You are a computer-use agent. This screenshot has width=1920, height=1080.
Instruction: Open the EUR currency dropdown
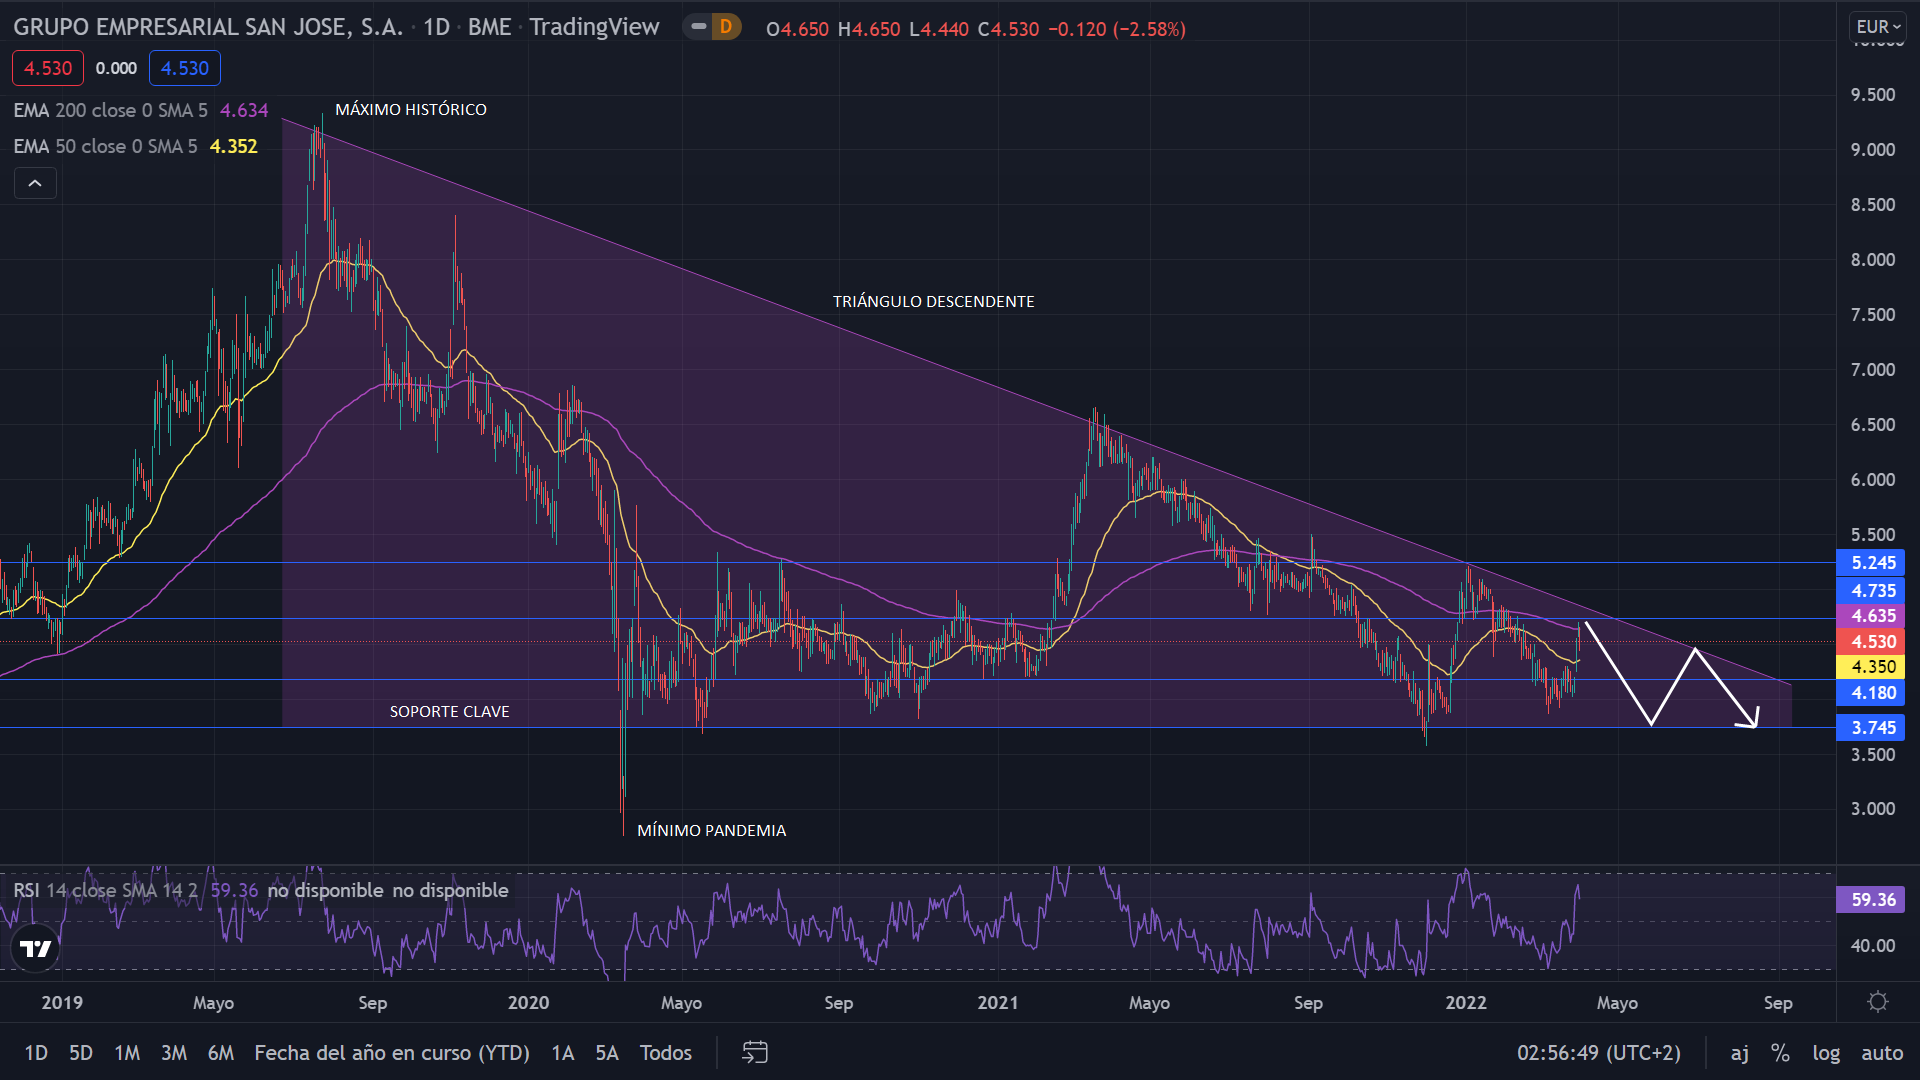pos(1877,27)
